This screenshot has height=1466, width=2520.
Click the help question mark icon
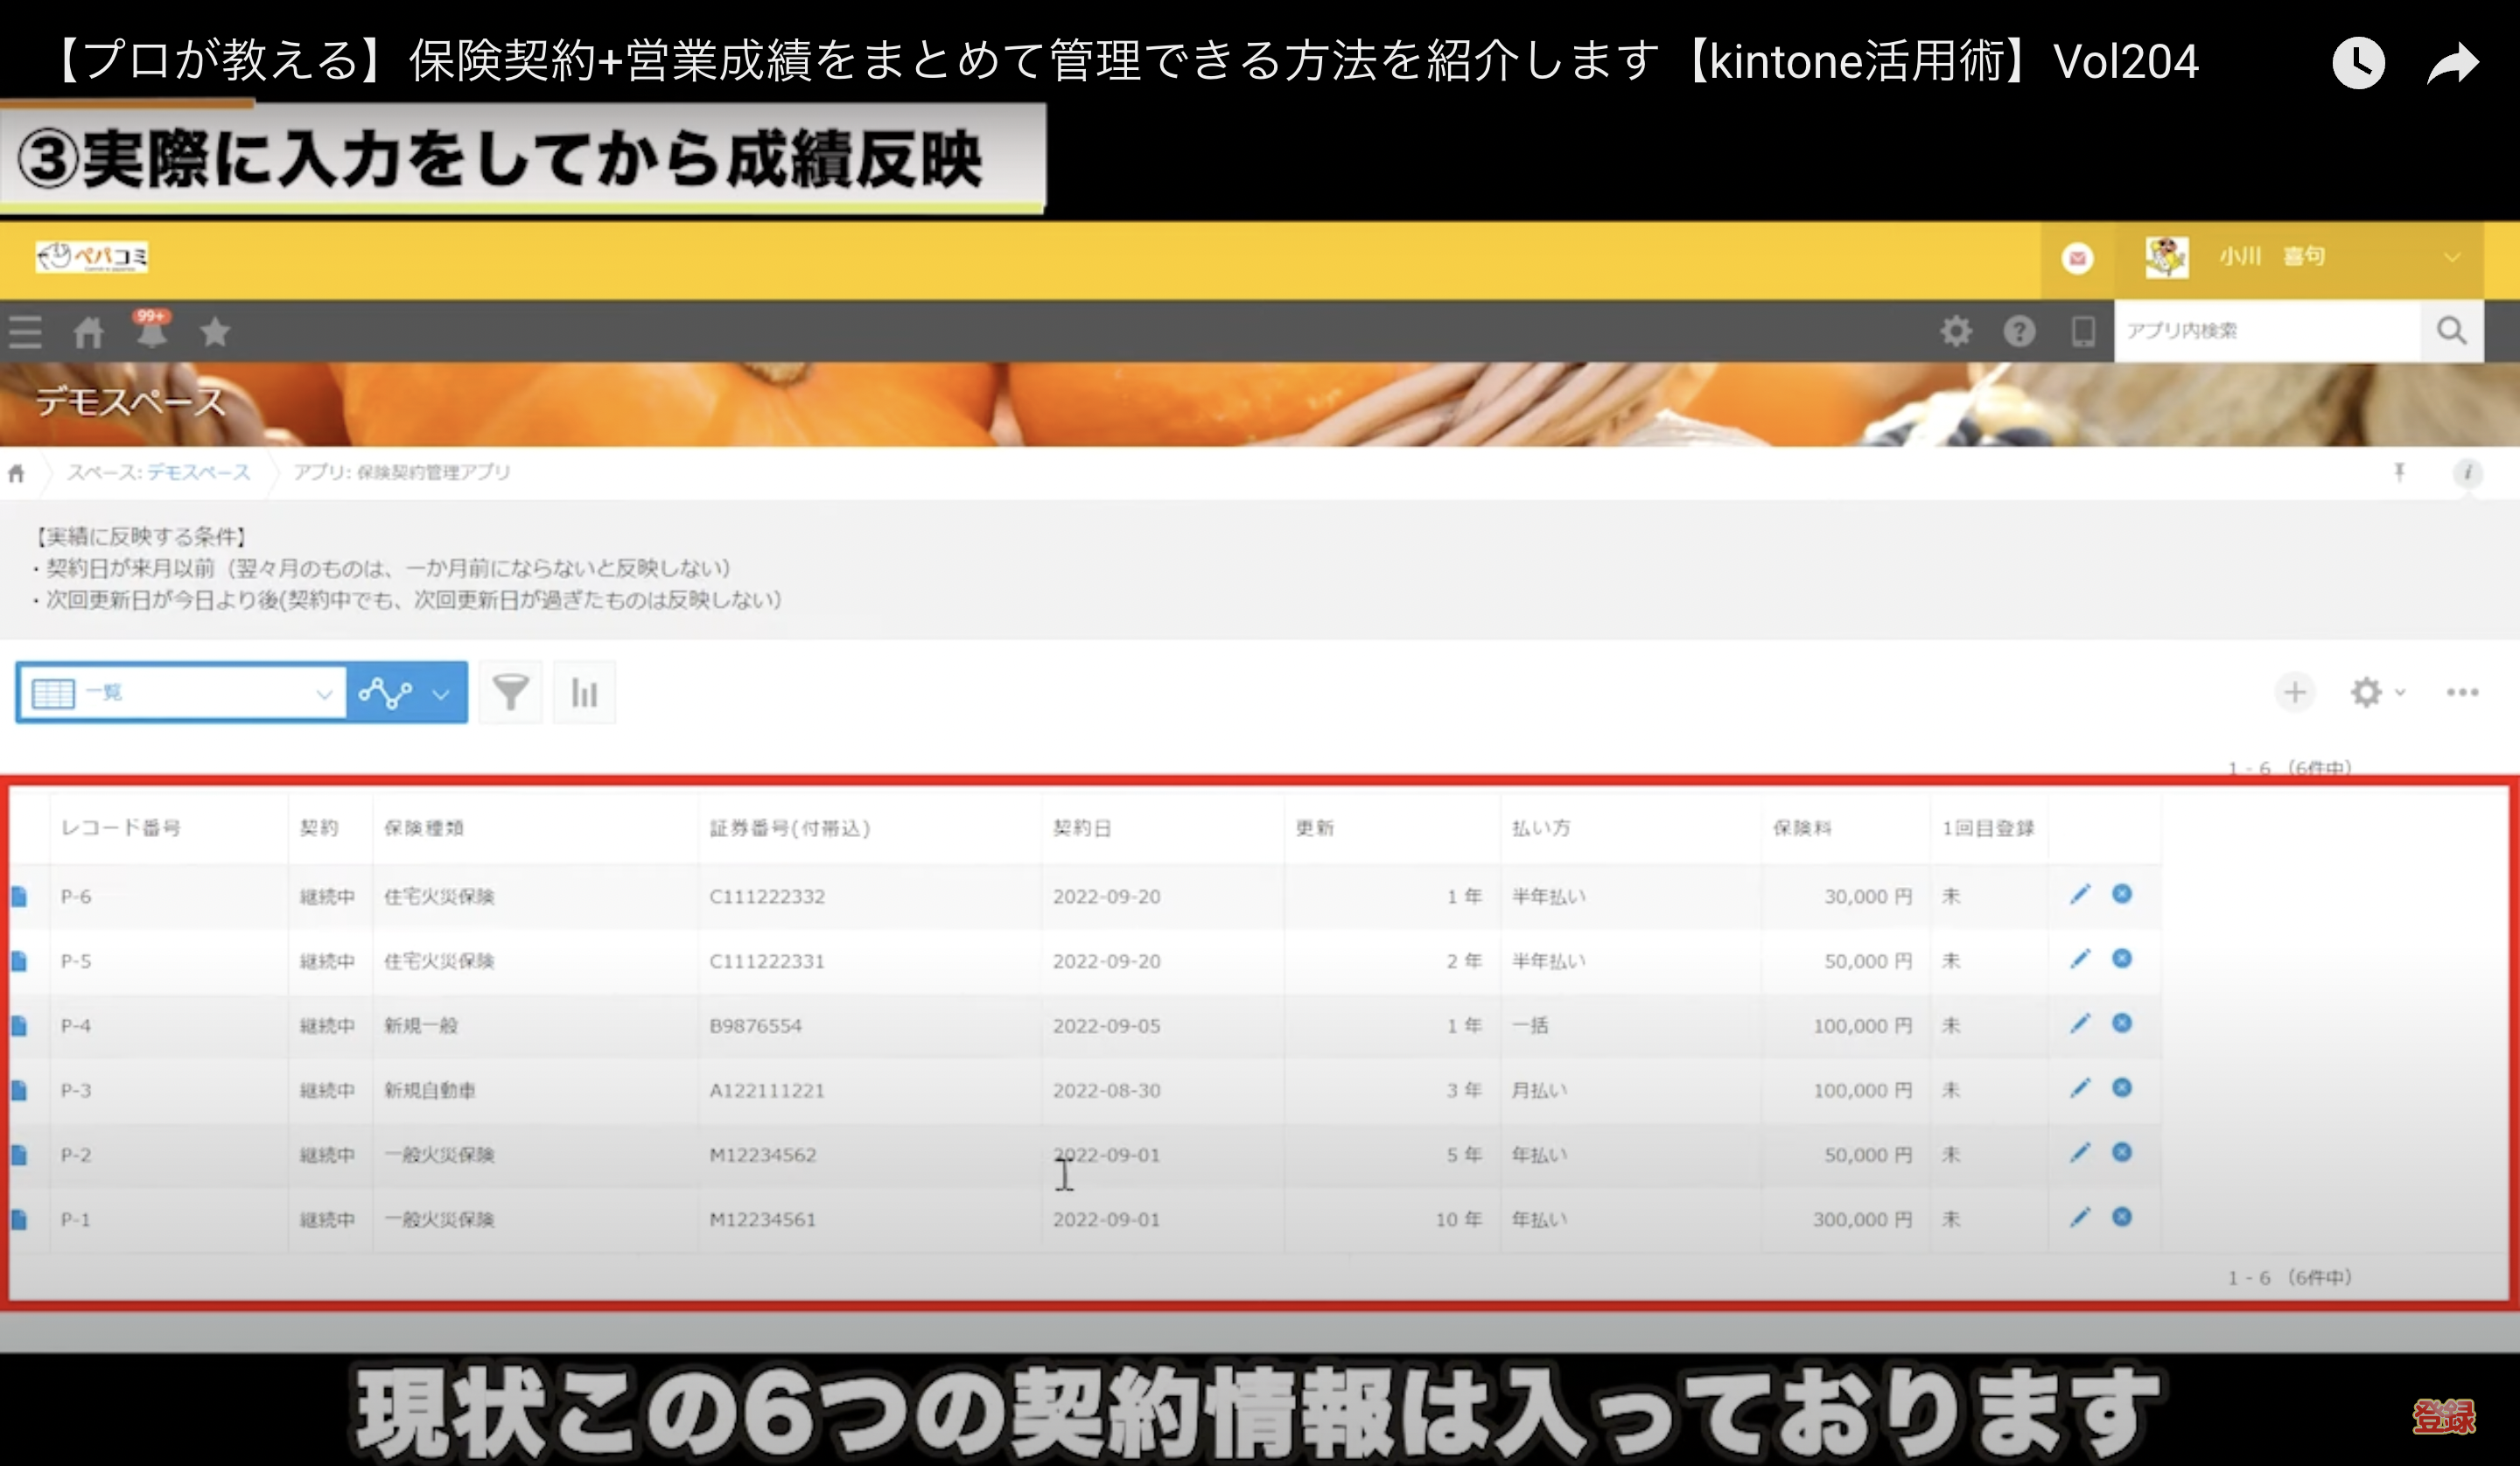2019,331
